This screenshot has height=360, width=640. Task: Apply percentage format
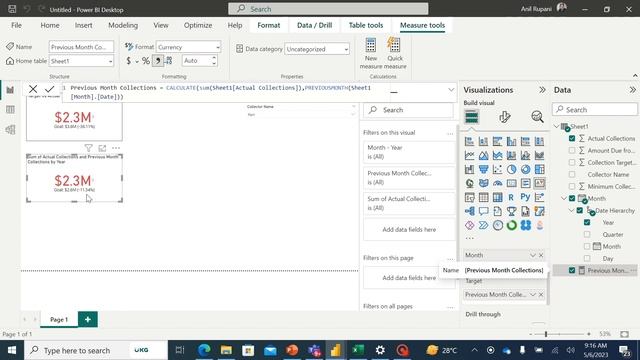146,61
